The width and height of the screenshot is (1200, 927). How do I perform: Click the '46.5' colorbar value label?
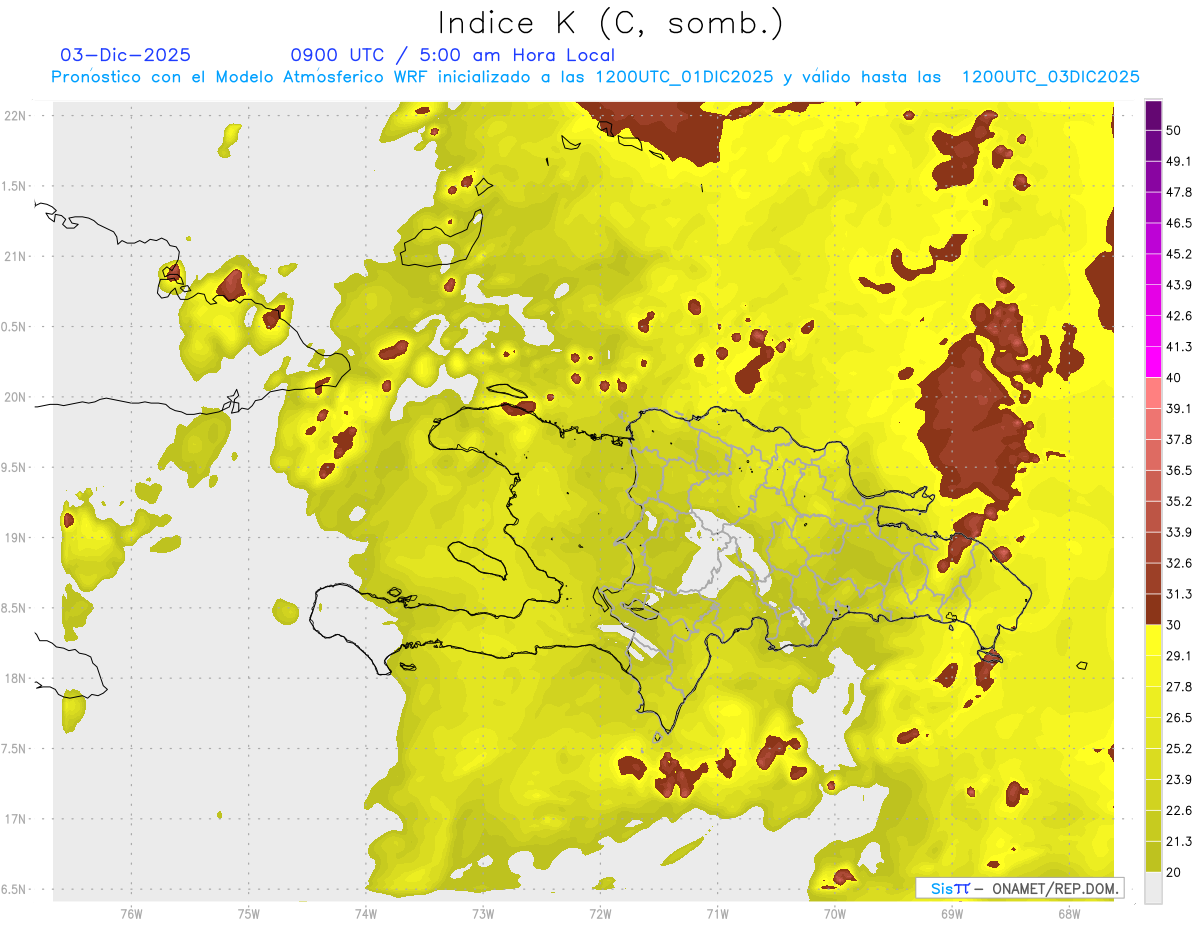(1179, 223)
